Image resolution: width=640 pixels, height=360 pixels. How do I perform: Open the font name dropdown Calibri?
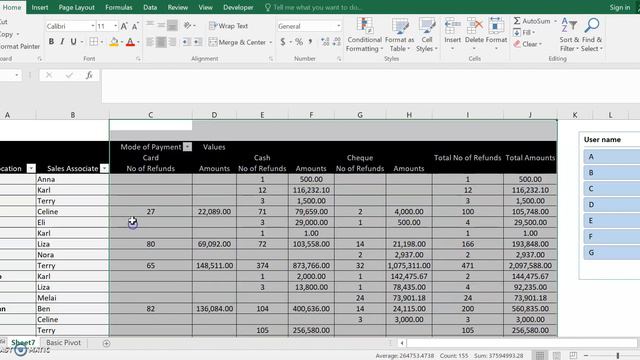click(92, 26)
